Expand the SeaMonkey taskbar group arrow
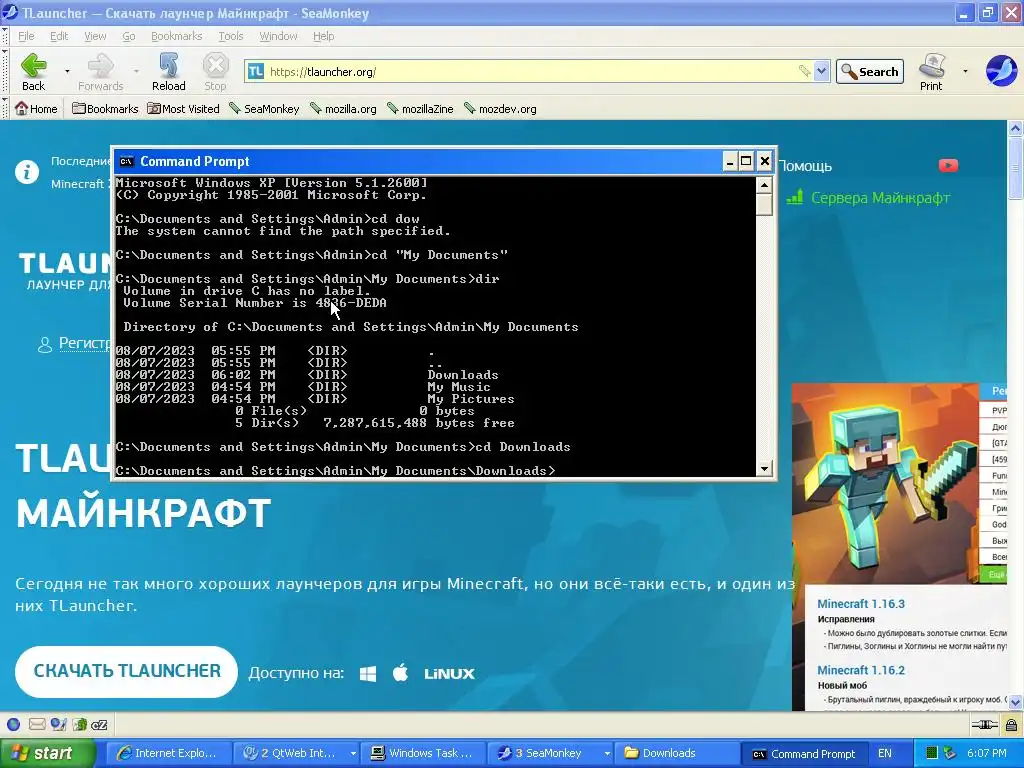The width and height of the screenshot is (1024, 768). tap(607, 753)
